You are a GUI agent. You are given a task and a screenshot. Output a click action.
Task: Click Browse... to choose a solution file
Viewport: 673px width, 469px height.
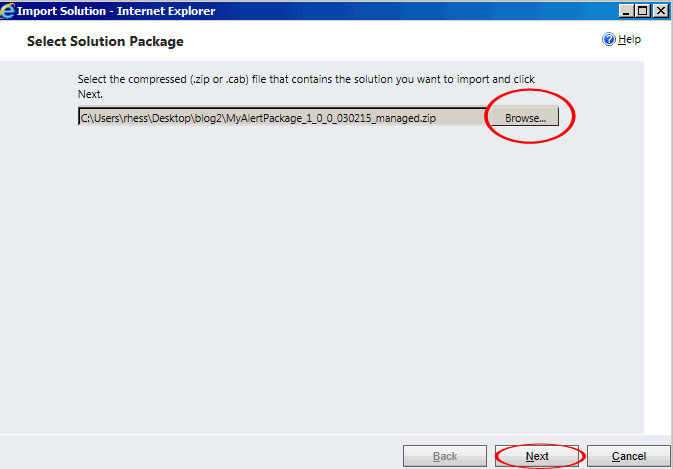coord(525,118)
